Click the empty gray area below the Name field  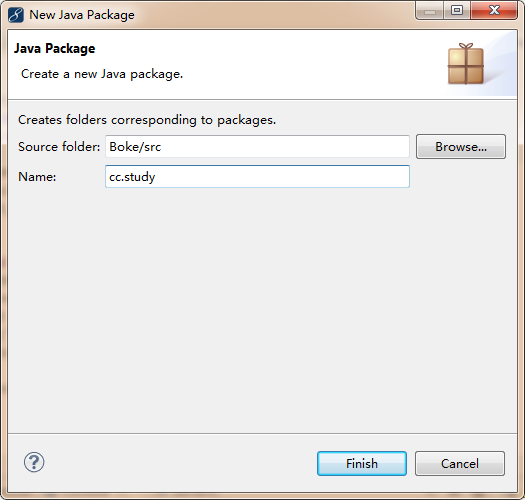[262, 310]
